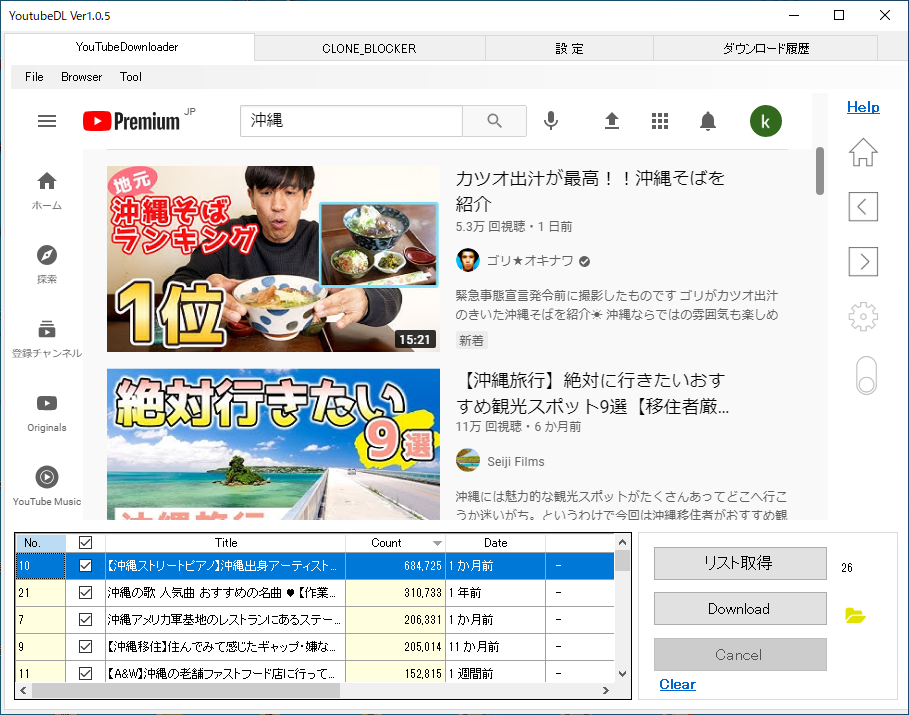Toggle the select-all checkbox in list header

click(85, 542)
